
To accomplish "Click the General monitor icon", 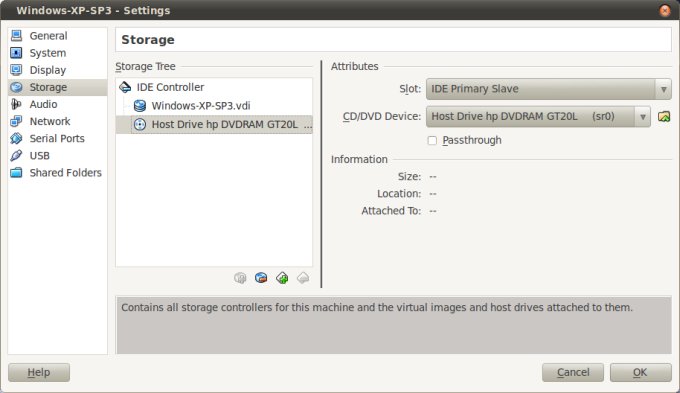I will click(16, 36).
